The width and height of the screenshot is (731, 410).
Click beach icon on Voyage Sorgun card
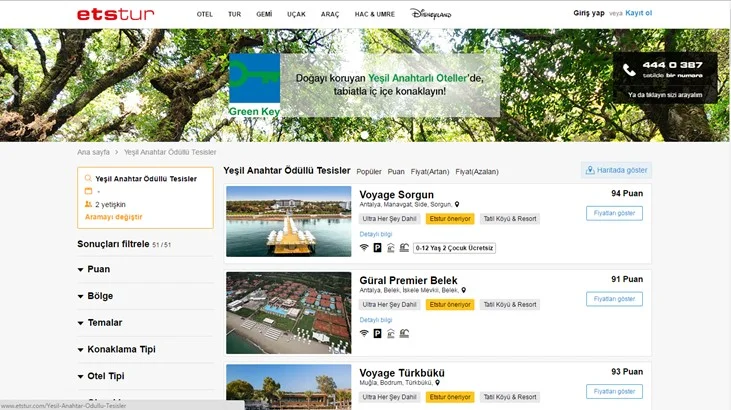(x=404, y=248)
